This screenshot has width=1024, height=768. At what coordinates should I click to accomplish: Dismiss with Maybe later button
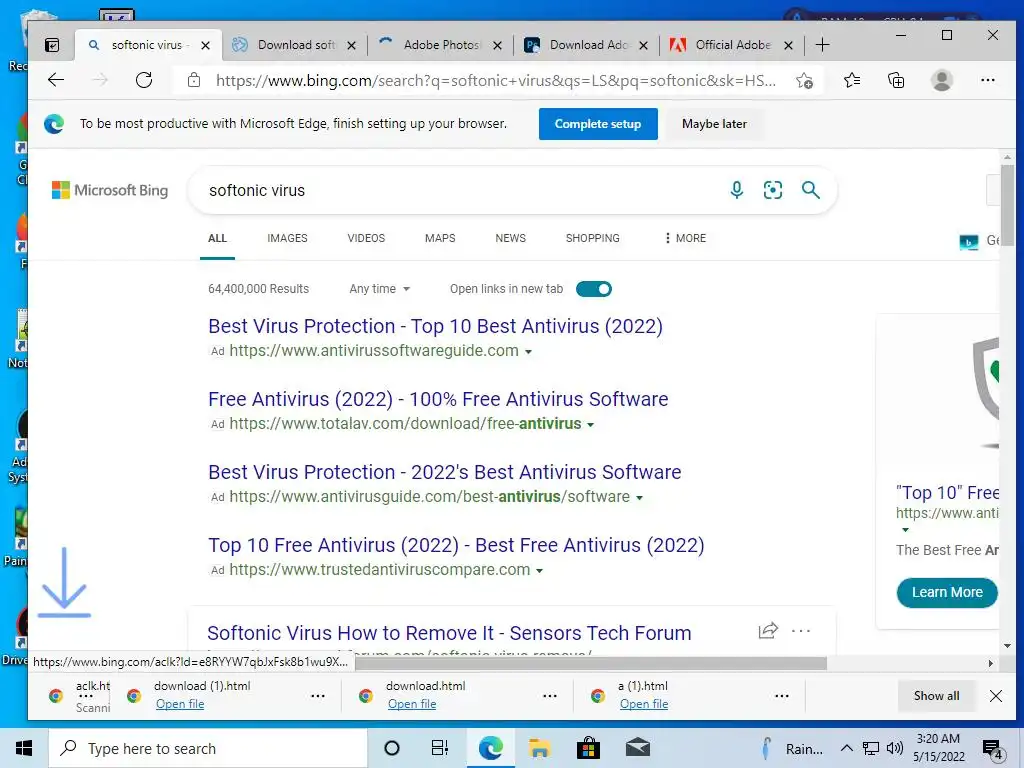[x=714, y=124]
